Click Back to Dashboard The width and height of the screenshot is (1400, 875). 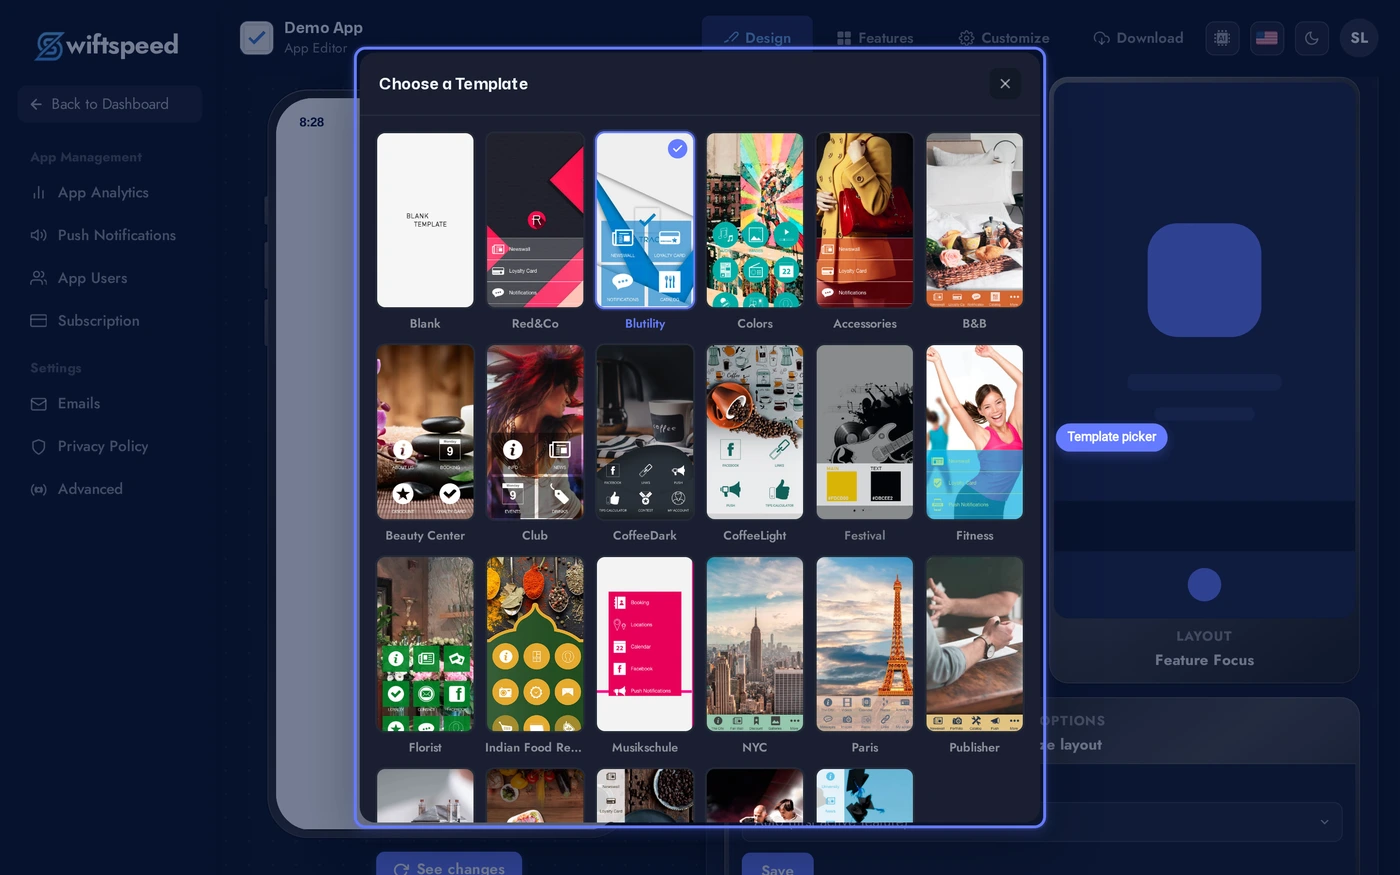click(109, 103)
